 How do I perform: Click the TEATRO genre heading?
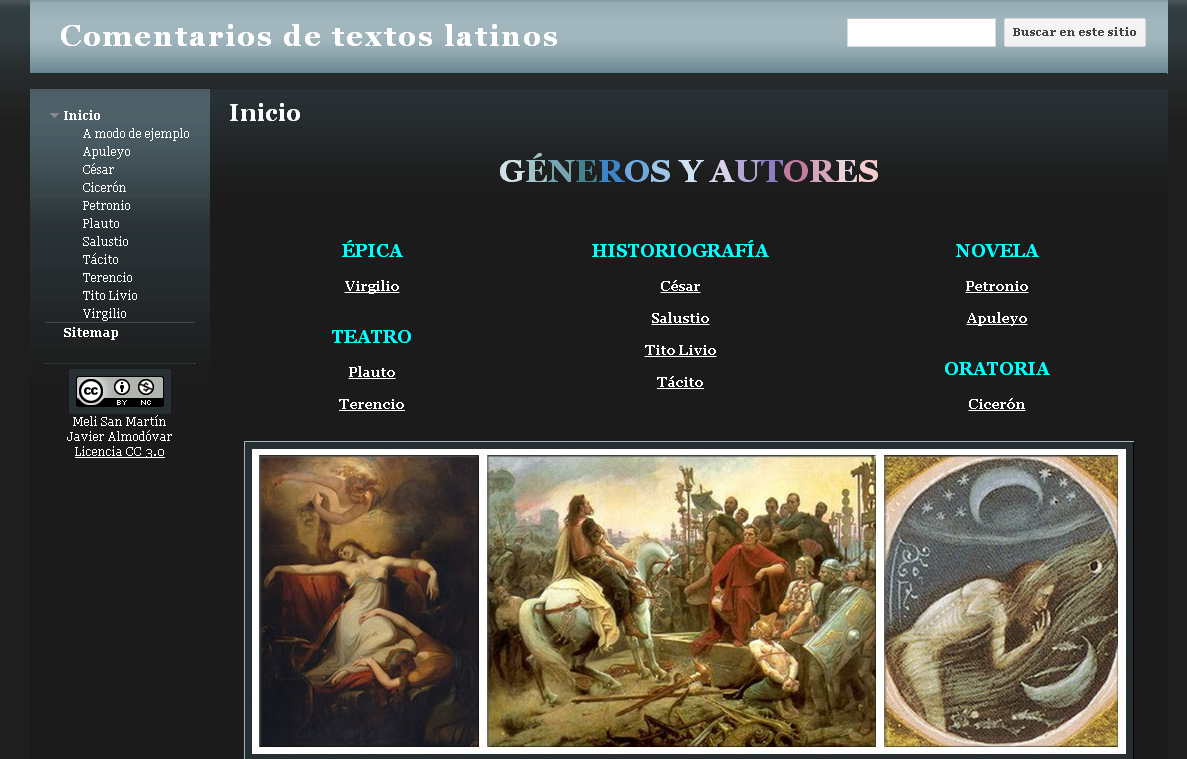point(372,337)
